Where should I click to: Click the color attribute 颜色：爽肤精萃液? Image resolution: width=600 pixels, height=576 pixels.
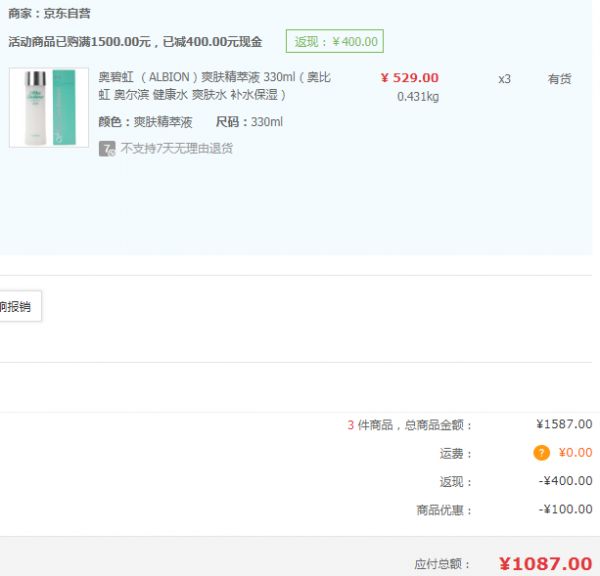click(145, 122)
